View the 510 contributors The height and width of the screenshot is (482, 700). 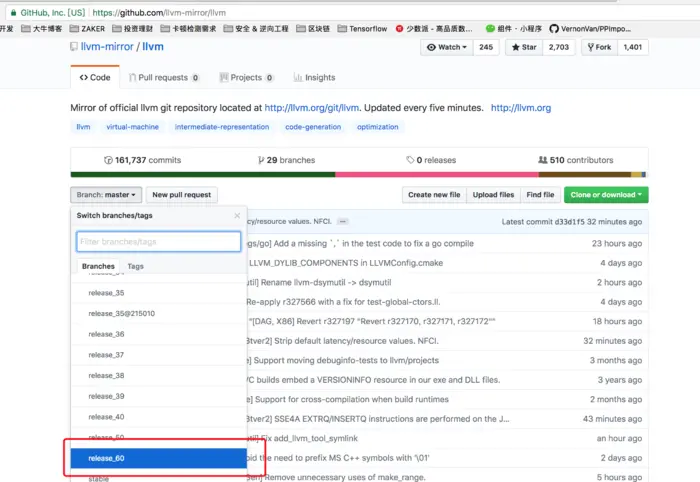pyautogui.click(x=576, y=160)
